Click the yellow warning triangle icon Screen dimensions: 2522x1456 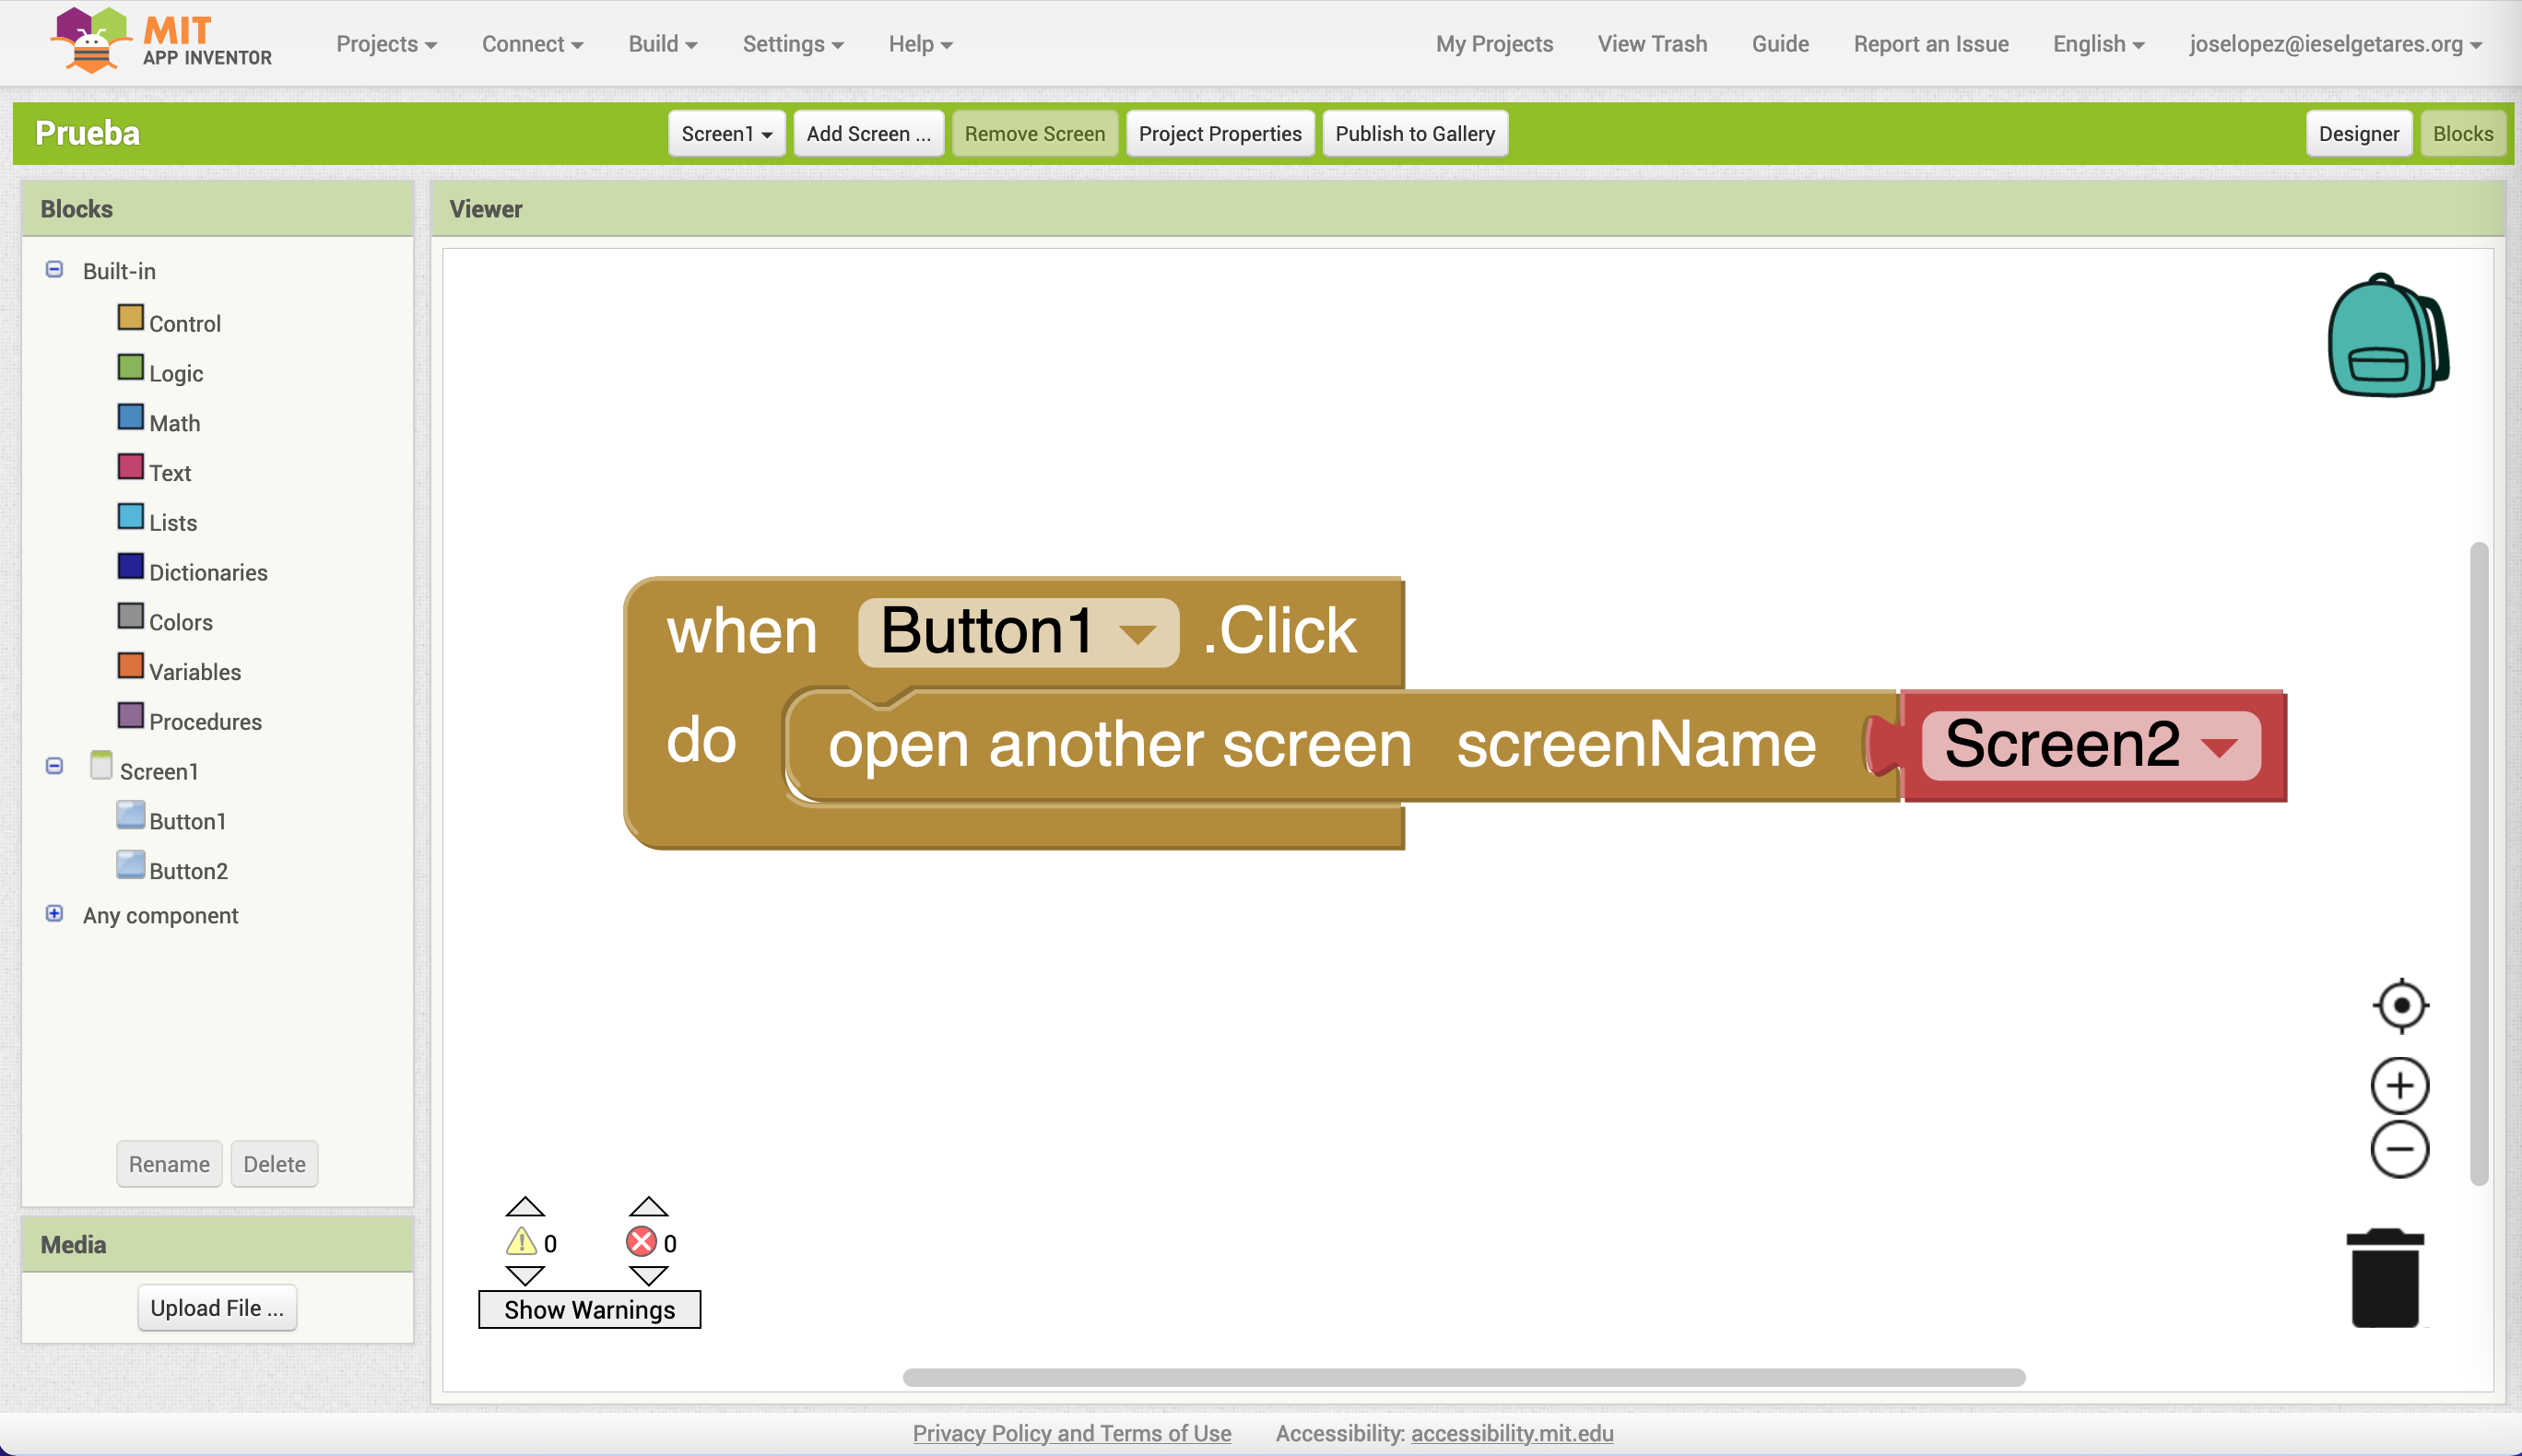tap(521, 1242)
